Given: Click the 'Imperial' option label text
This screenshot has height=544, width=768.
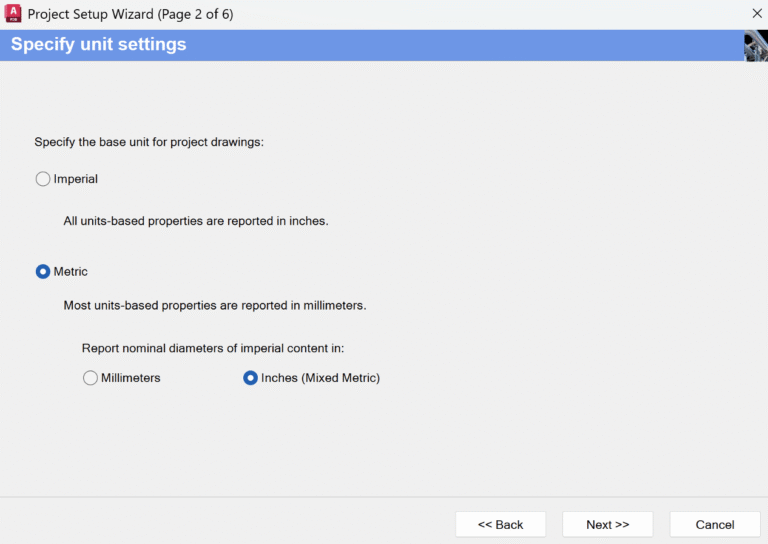Looking at the screenshot, I should [76, 179].
